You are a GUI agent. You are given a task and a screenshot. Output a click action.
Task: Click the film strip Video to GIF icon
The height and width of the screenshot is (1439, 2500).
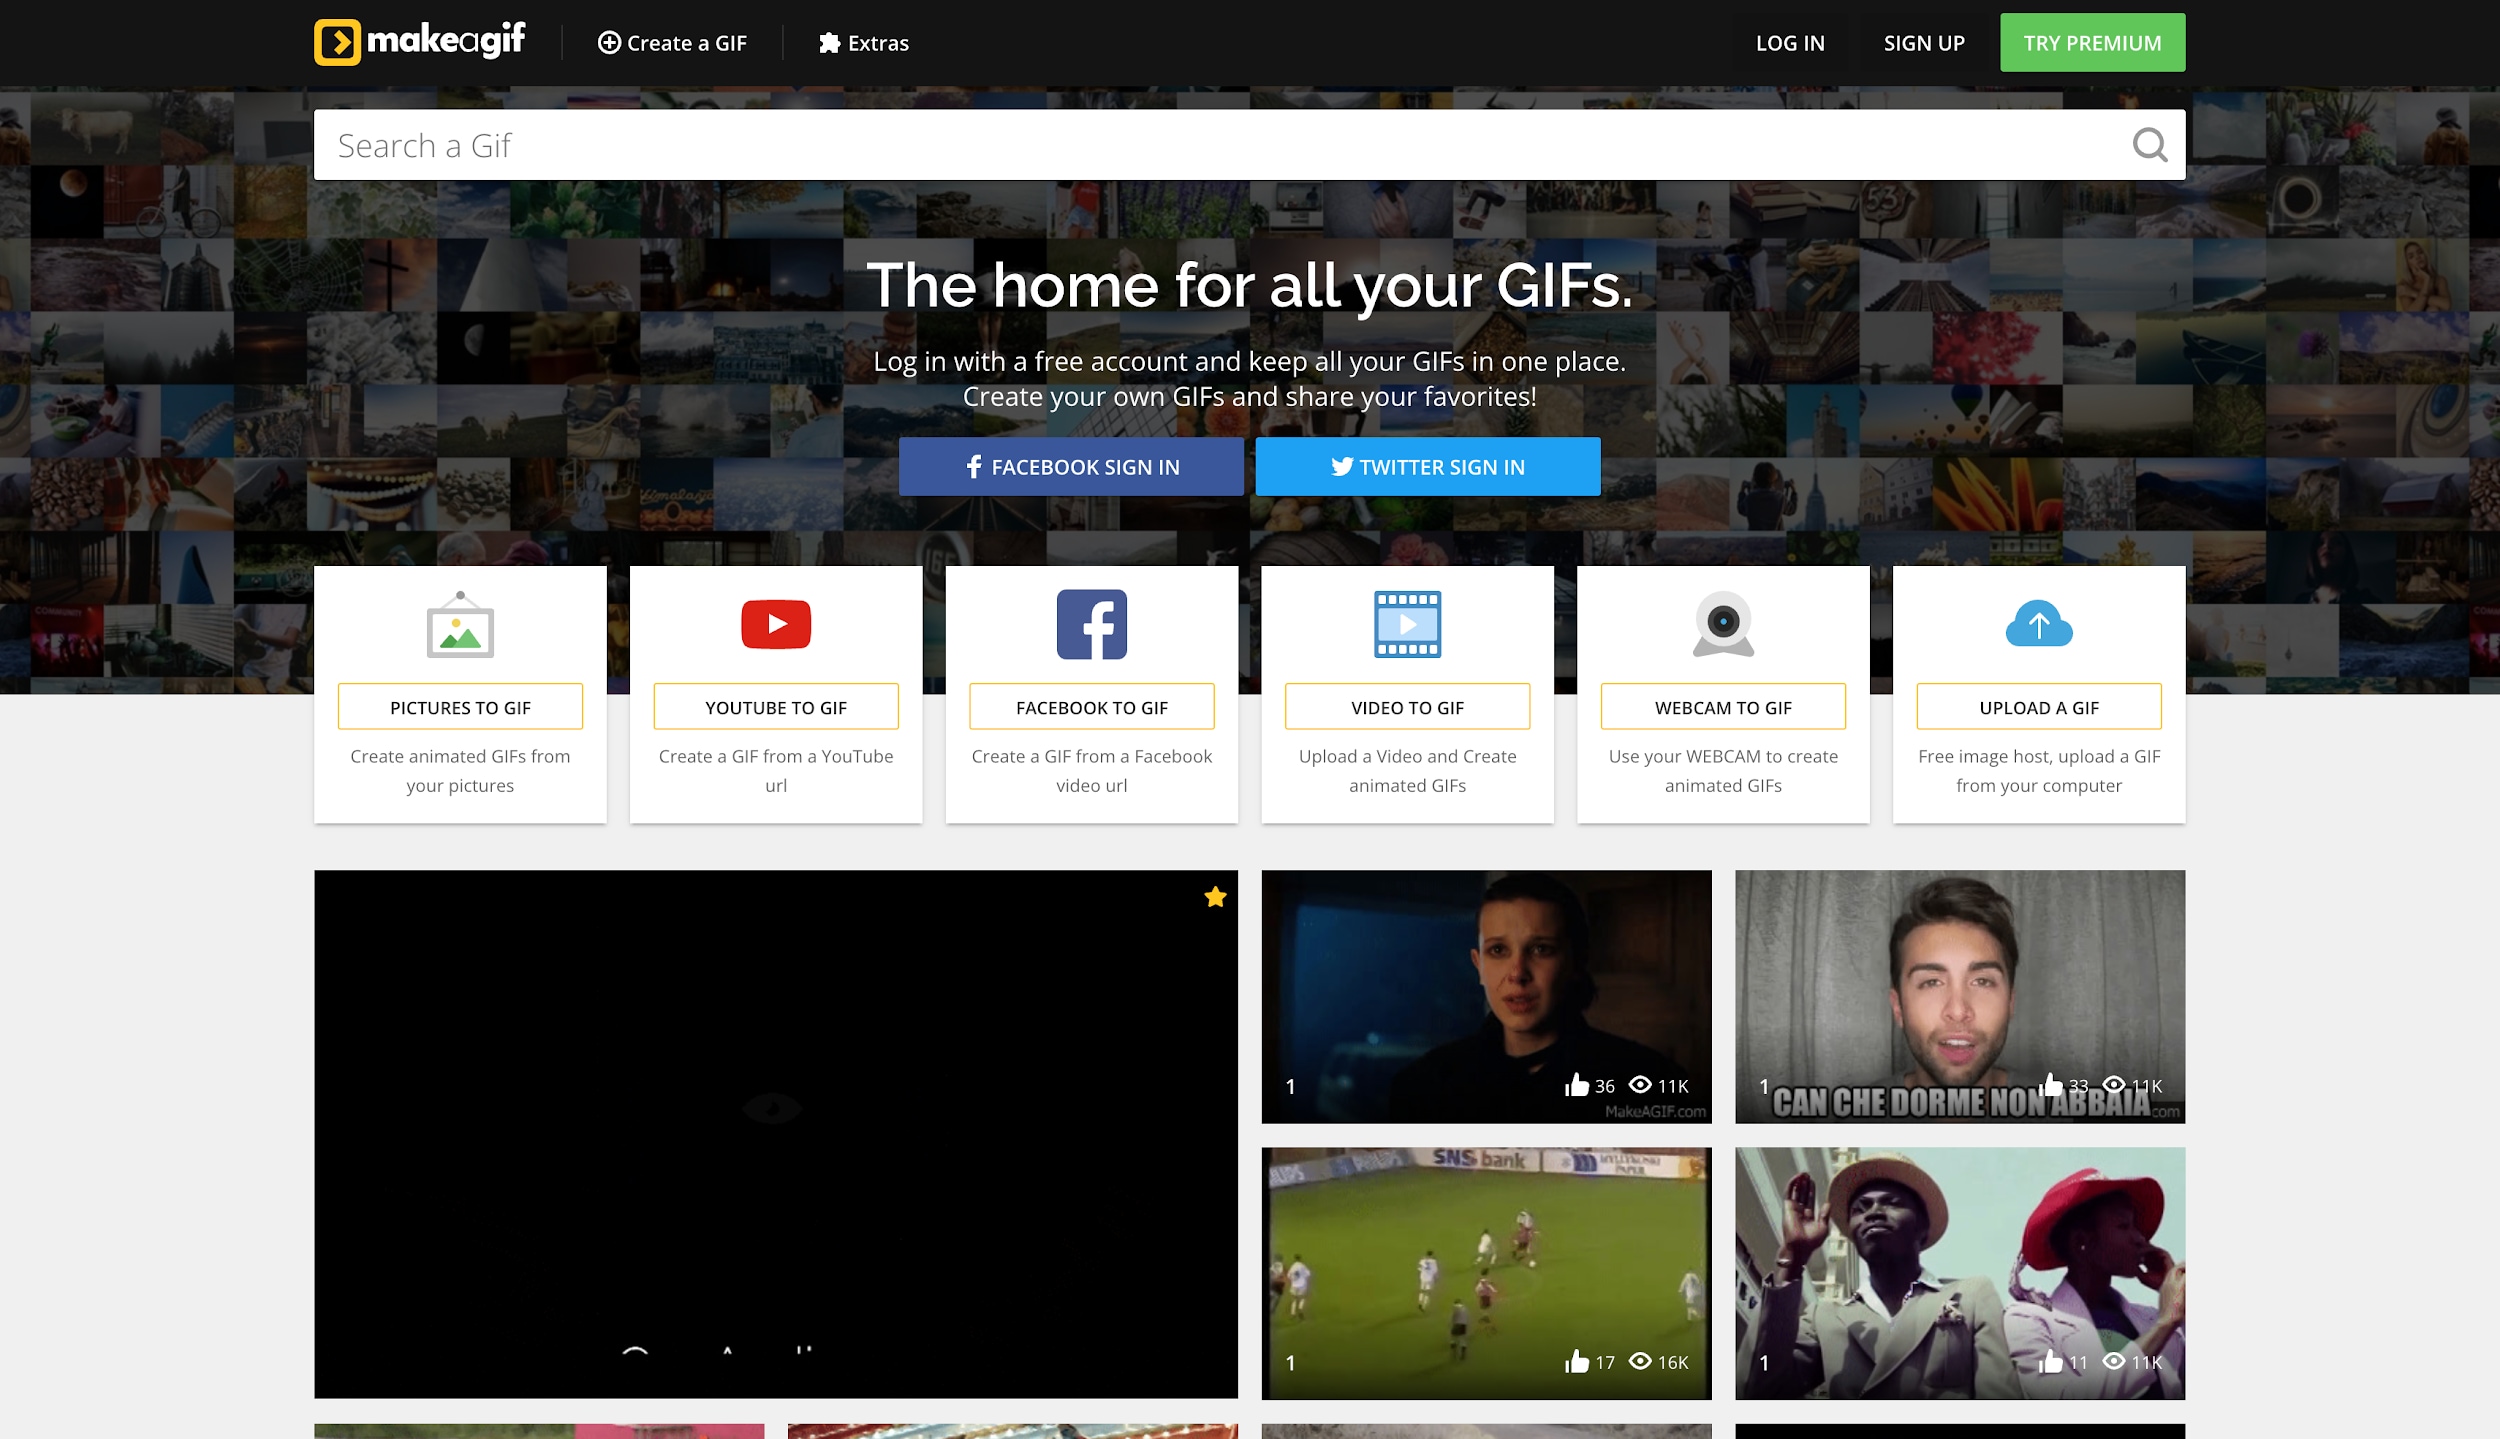(1406, 623)
